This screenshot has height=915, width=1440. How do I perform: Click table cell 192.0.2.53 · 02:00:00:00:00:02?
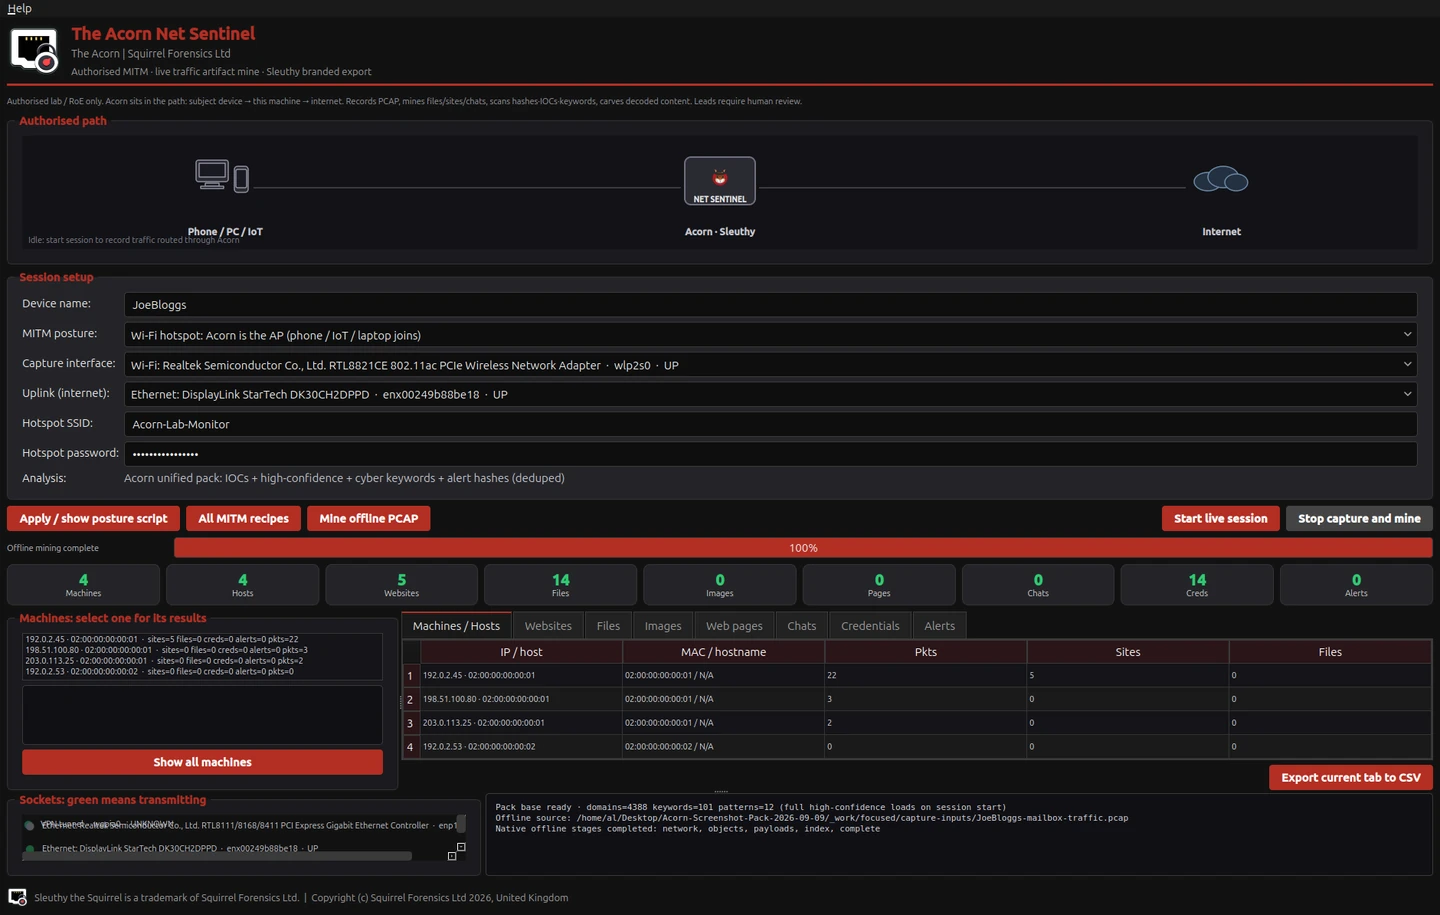[521, 746]
